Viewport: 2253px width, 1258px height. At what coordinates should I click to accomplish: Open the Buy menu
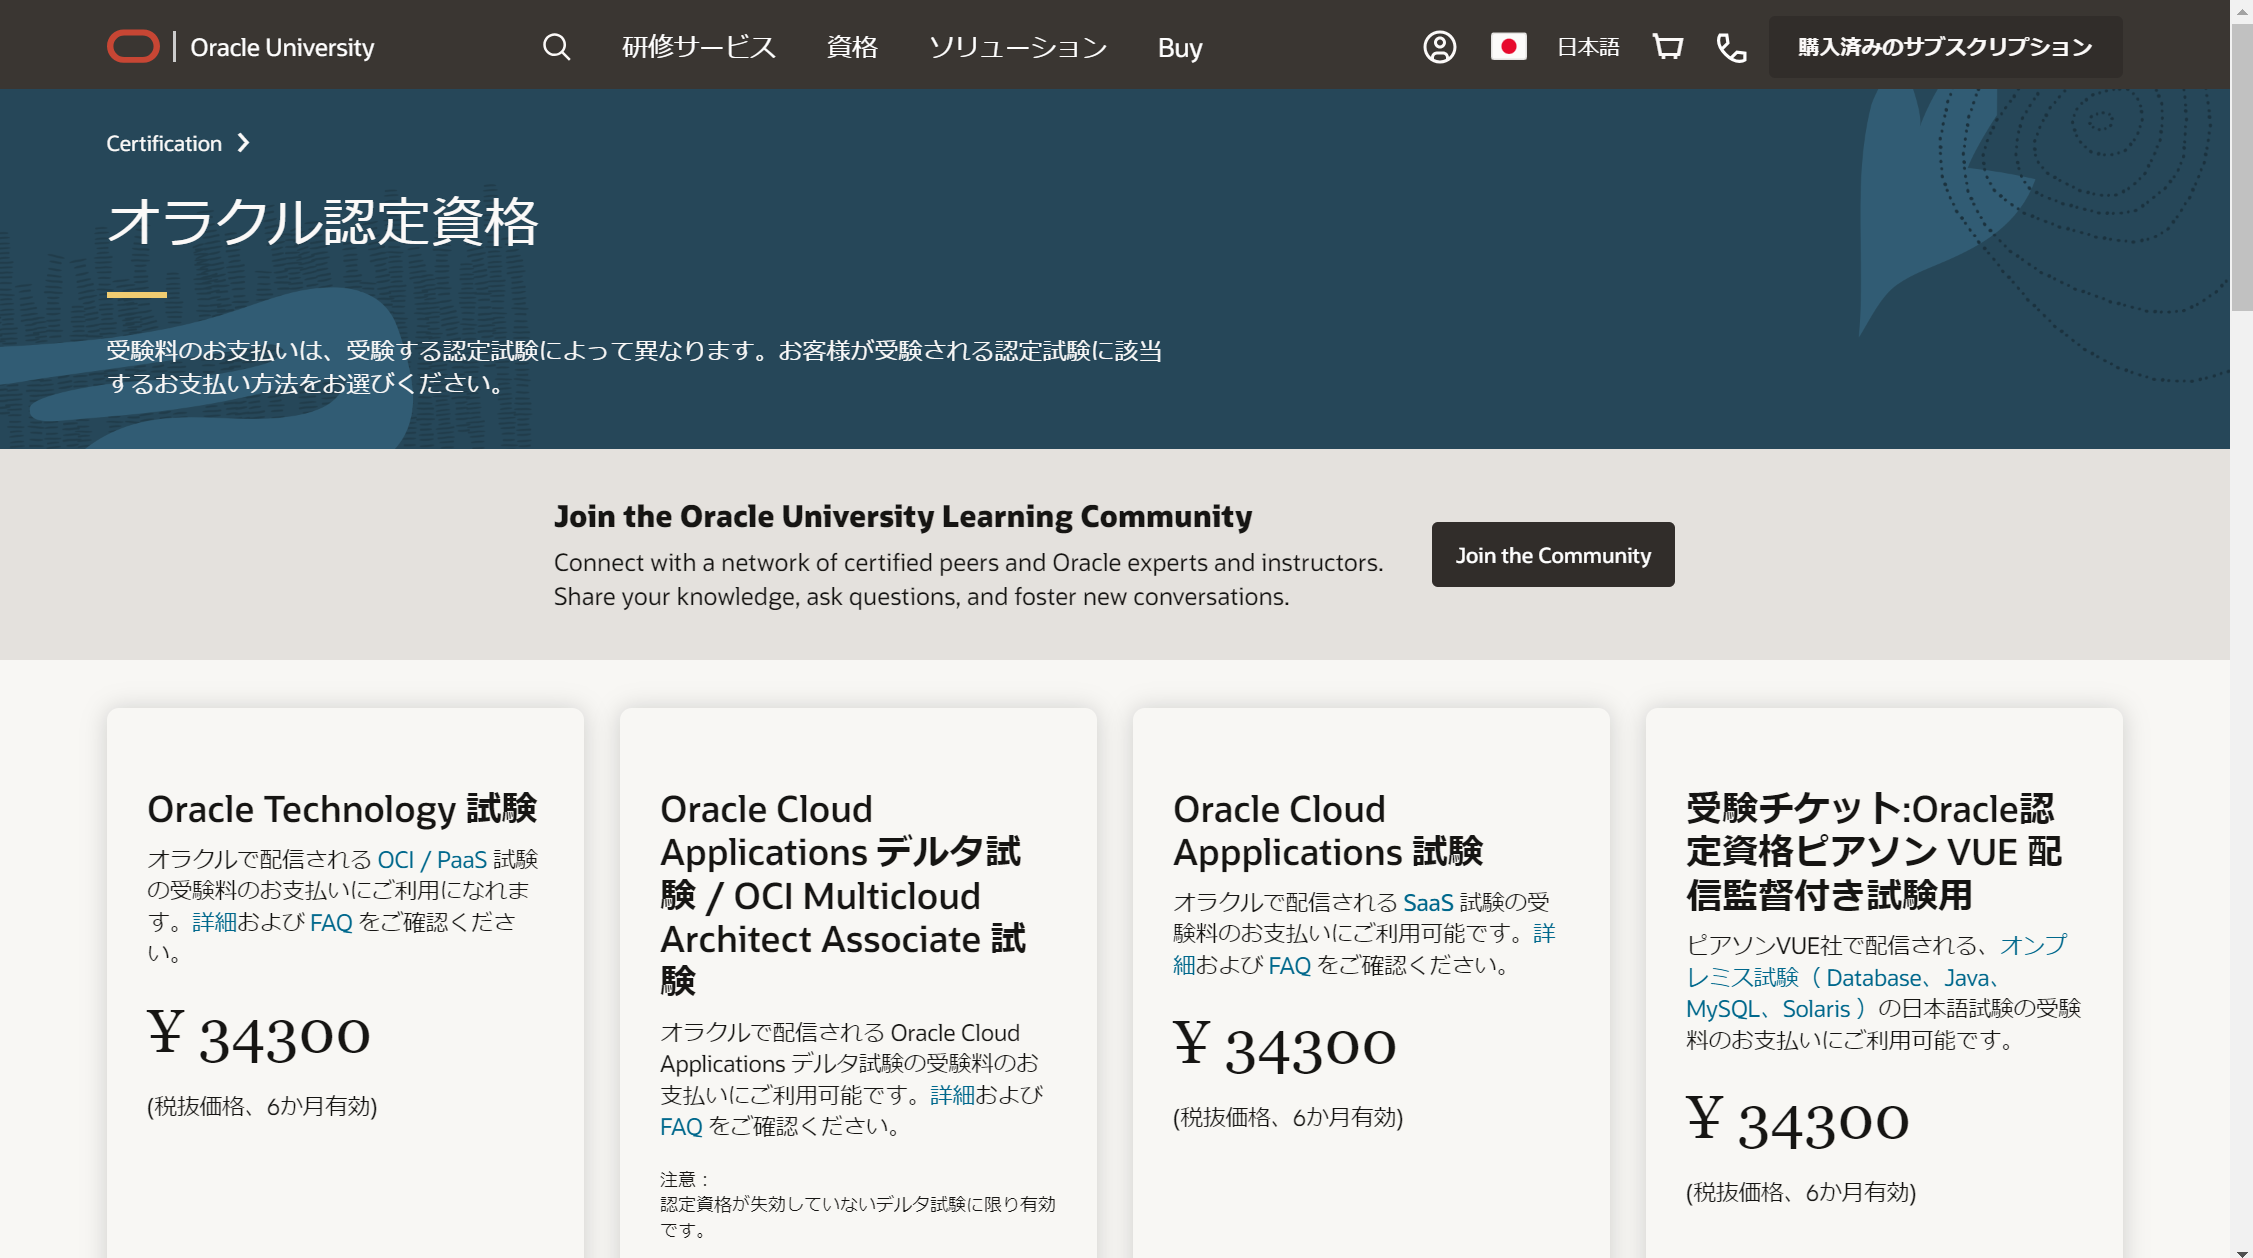click(1180, 47)
